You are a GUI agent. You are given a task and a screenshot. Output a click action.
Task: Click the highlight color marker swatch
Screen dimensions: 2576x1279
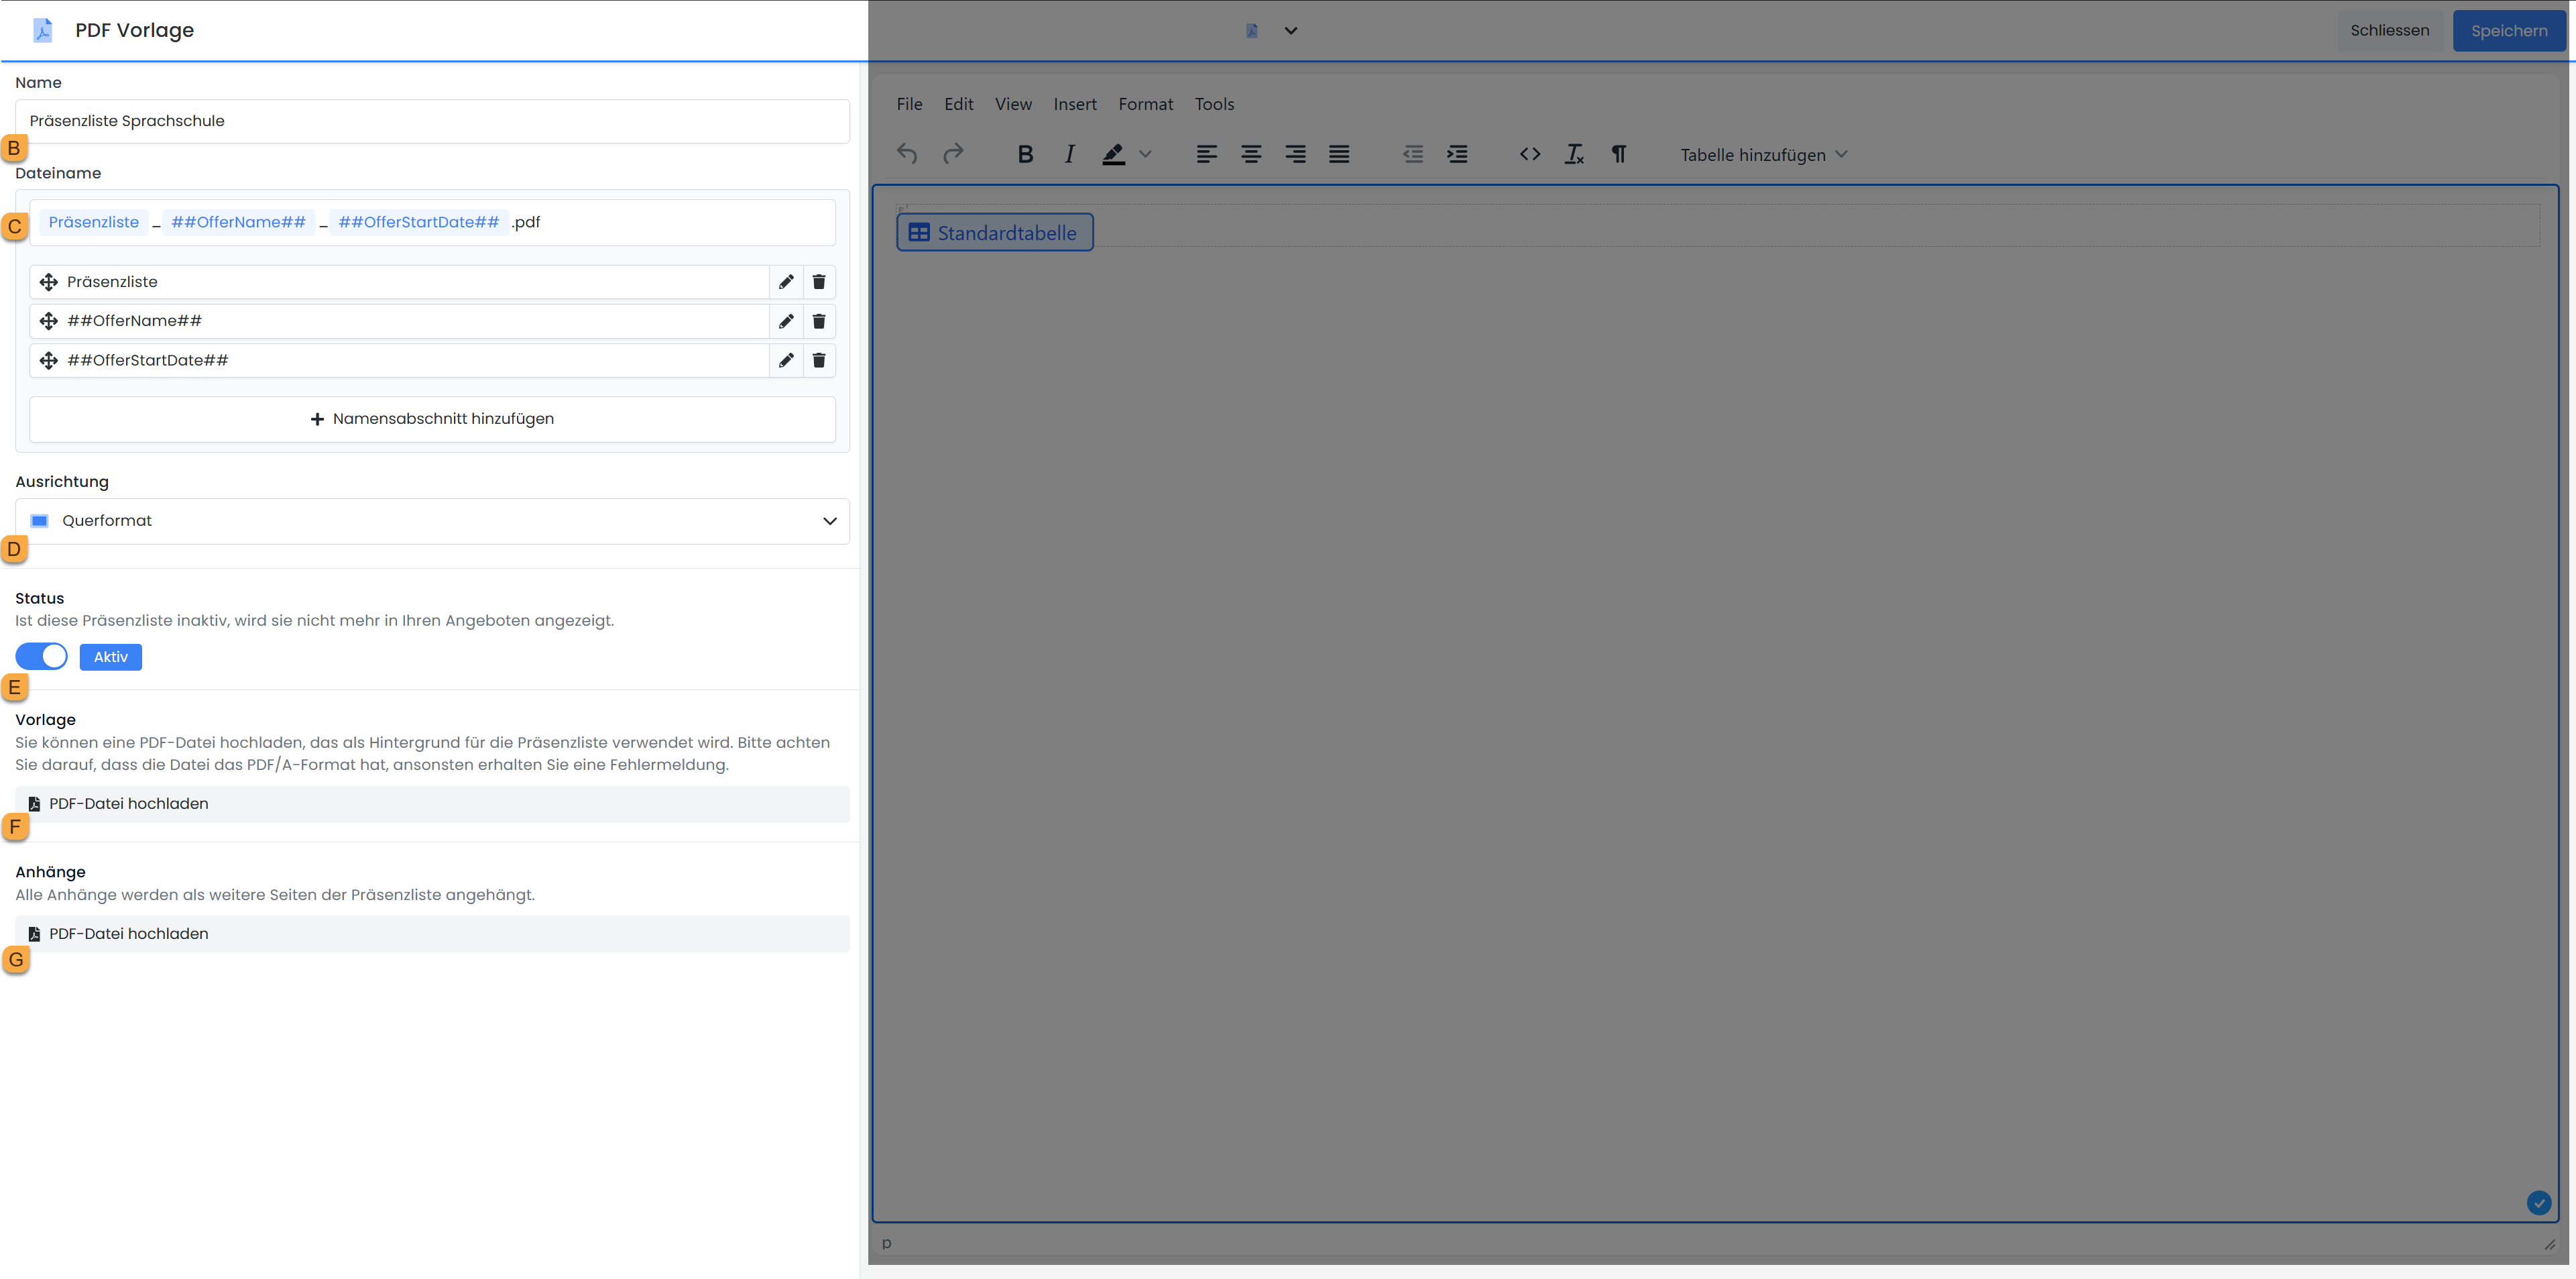click(1113, 154)
